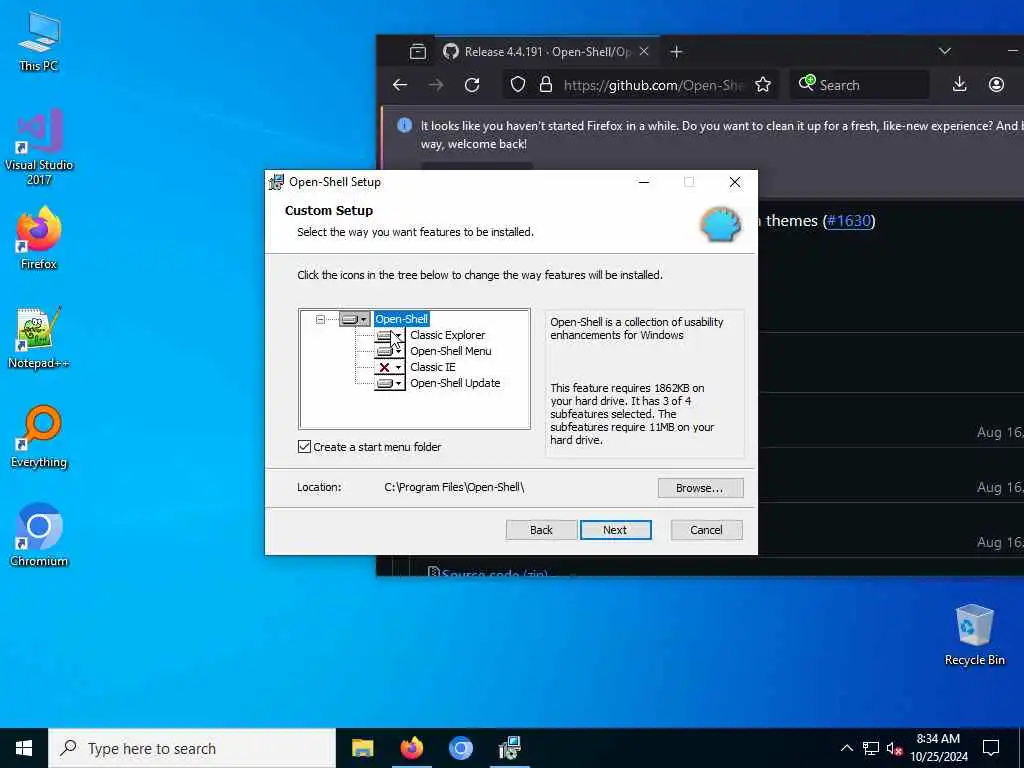Select the Visual Studio 2017 desktop shortcut
Screen dimensions: 1024x768
(x=39, y=147)
